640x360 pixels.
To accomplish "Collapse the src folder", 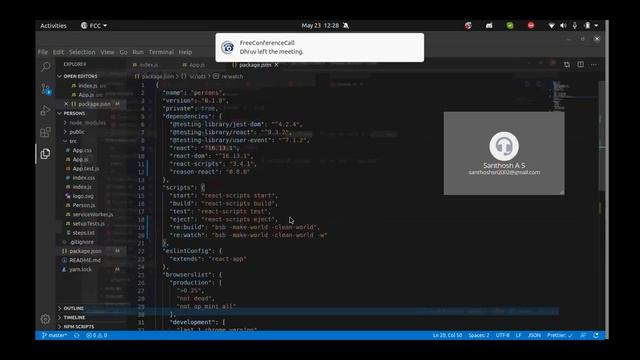I will tap(73, 141).
